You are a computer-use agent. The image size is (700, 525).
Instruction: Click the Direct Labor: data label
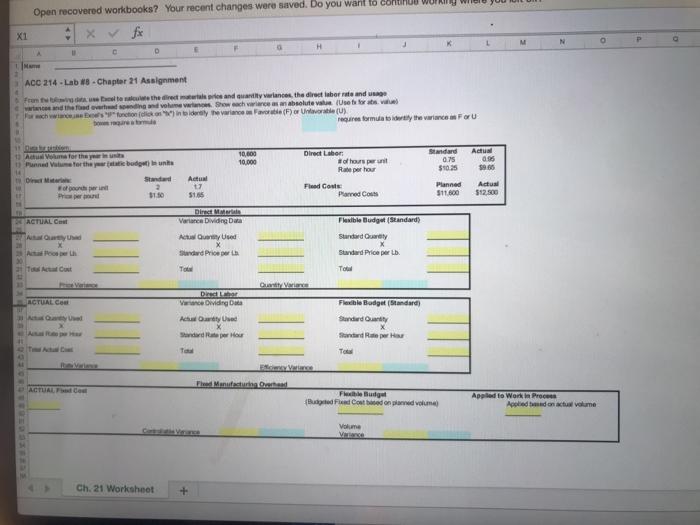(324, 153)
